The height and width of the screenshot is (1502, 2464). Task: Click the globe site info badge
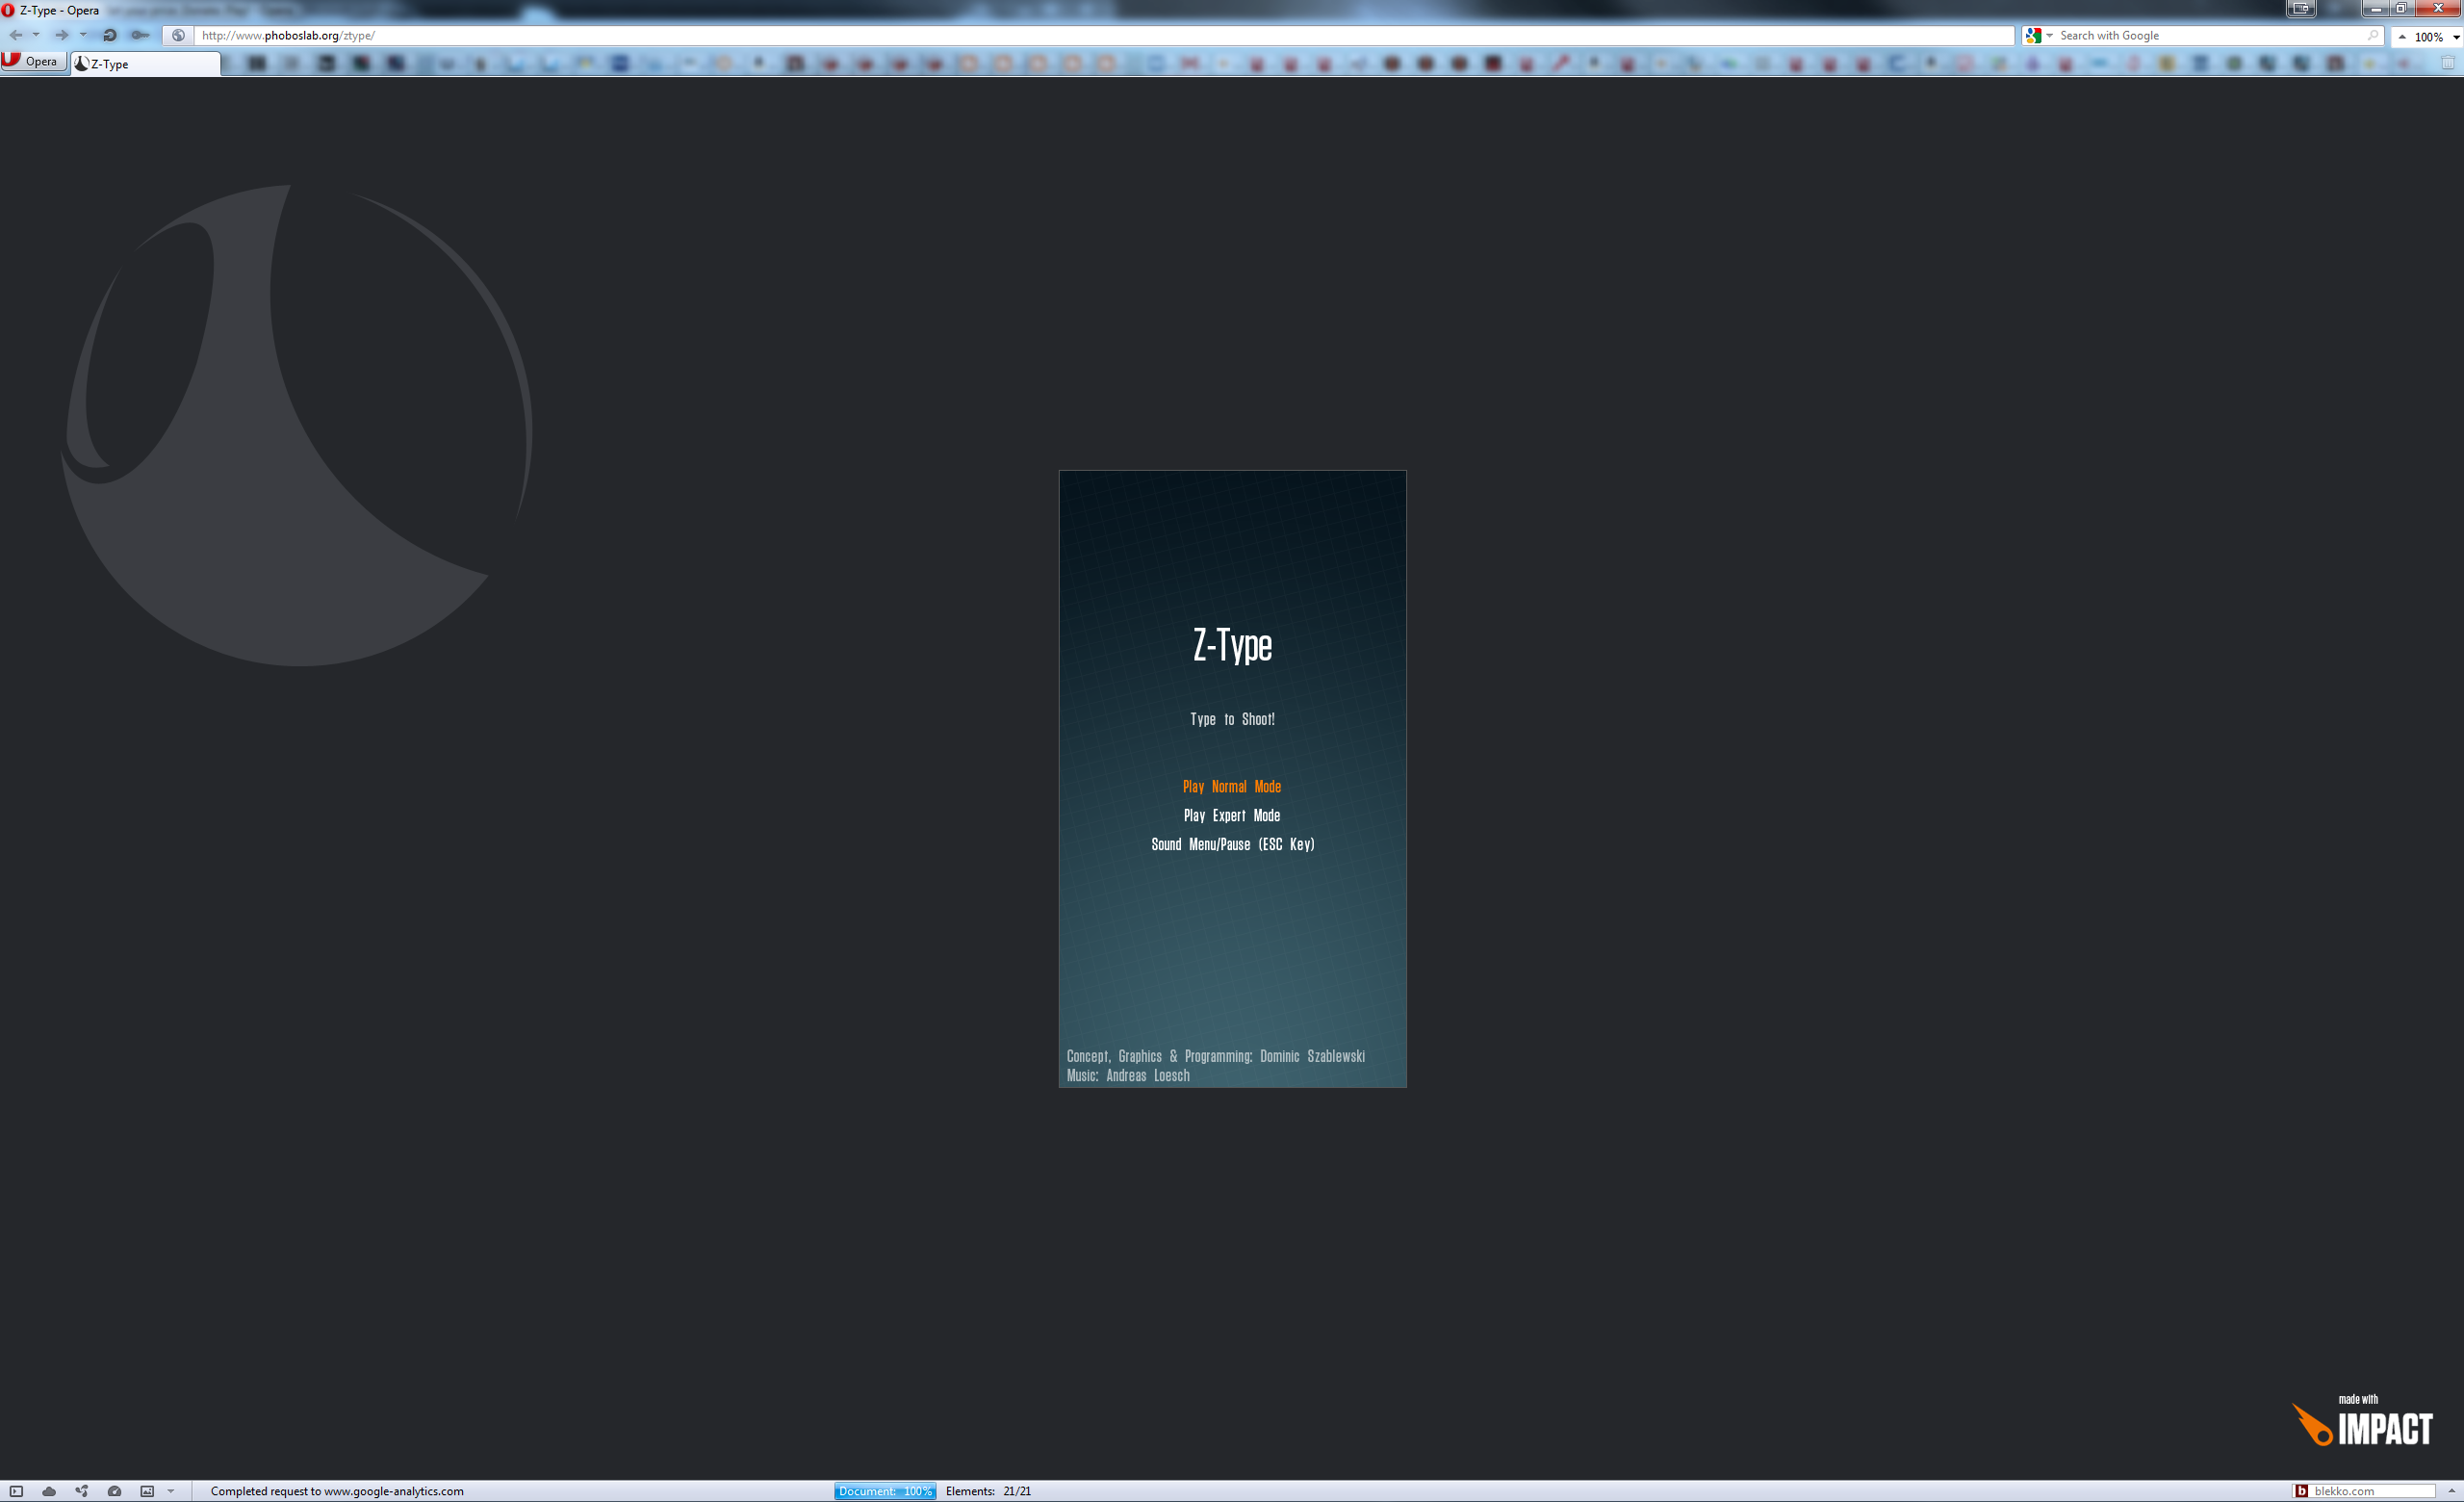(178, 35)
